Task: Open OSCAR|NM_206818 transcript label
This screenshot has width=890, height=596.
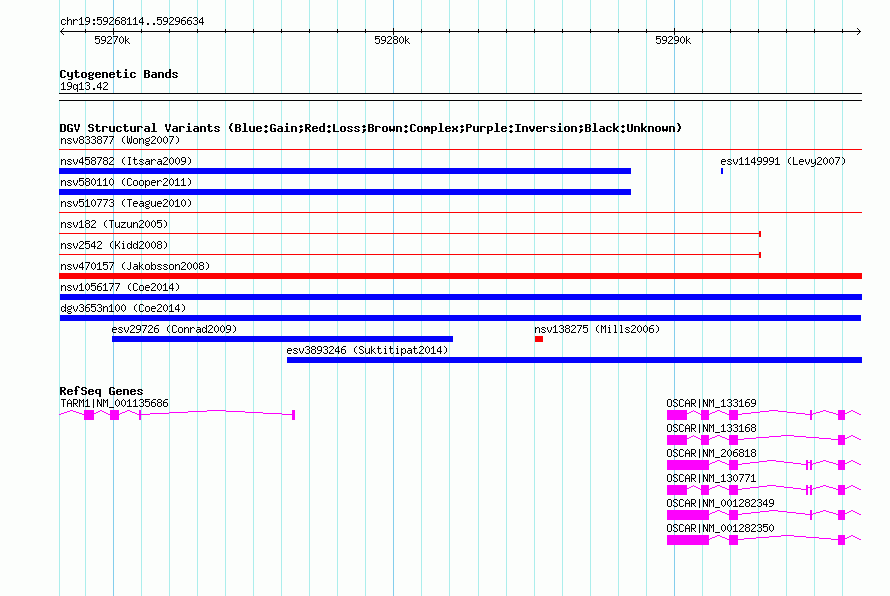Action: tap(711, 454)
